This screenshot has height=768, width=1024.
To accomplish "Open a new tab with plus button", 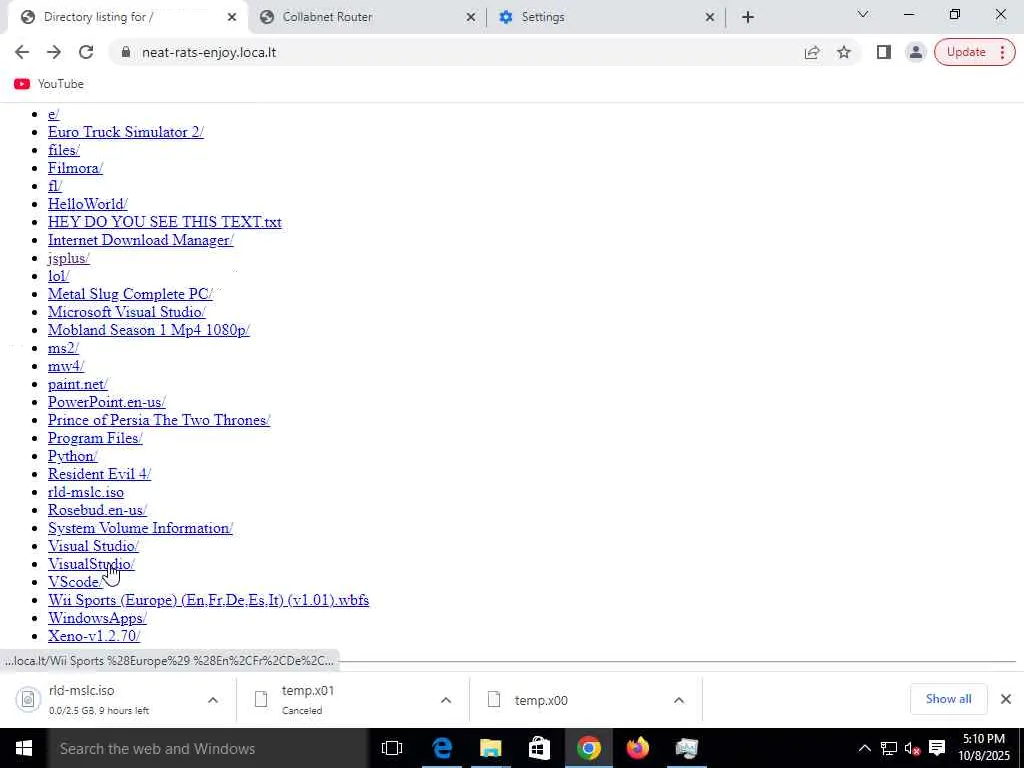I will (x=748, y=17).
